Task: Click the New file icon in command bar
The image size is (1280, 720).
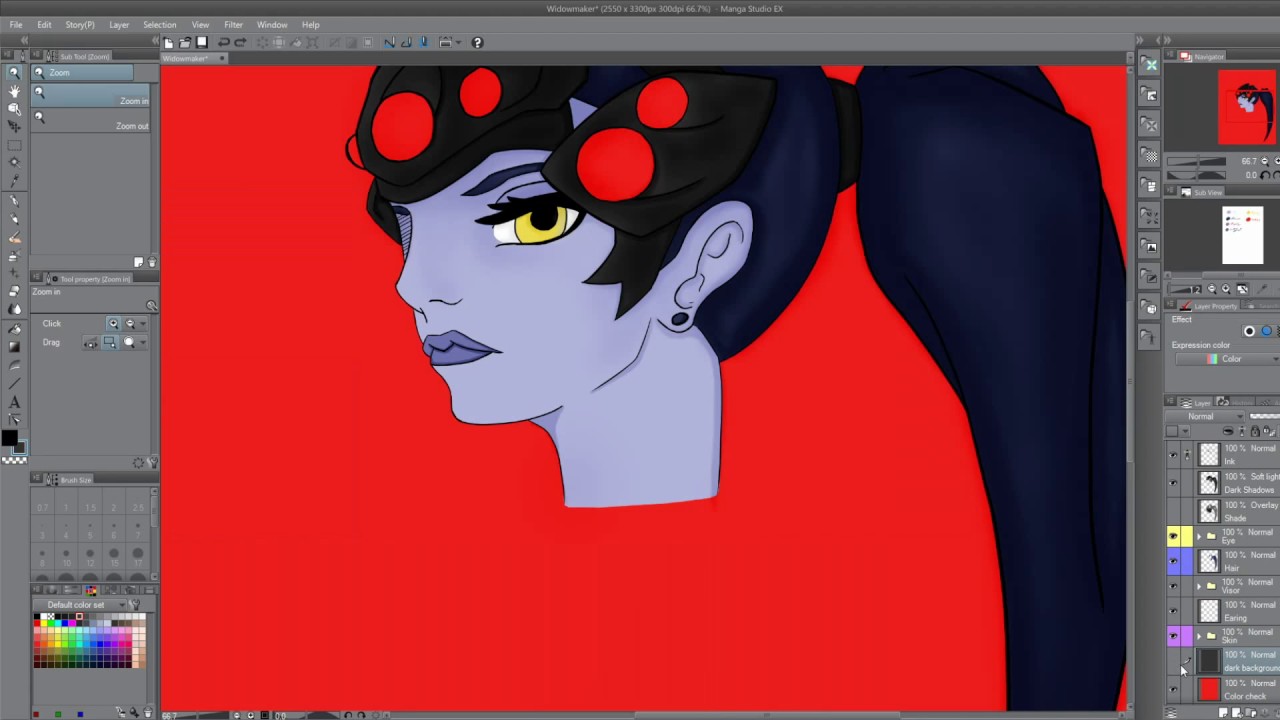Action: (x=169, y=42)
